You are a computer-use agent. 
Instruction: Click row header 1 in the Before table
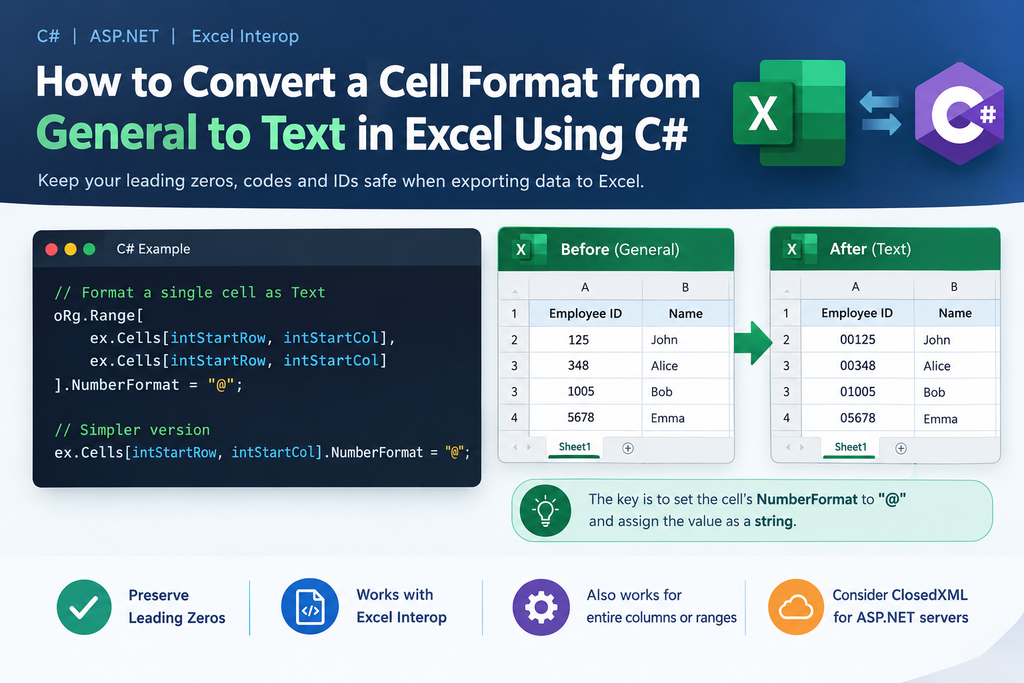coord(515,313)
